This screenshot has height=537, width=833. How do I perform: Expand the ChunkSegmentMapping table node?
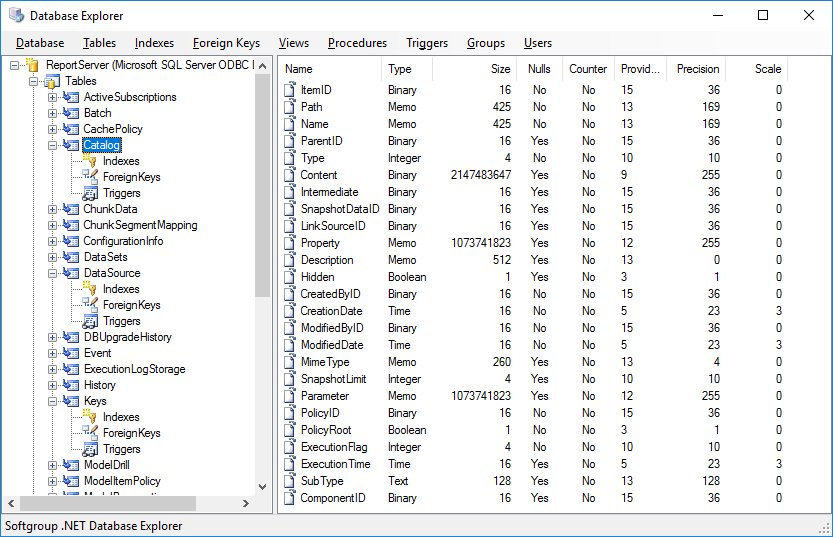(52, 225)
